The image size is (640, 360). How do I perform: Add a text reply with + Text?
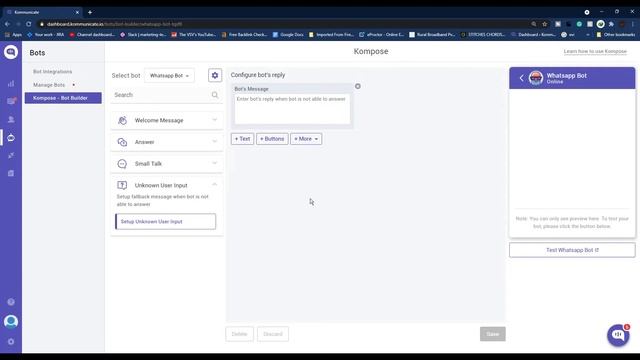coord(242,139)
